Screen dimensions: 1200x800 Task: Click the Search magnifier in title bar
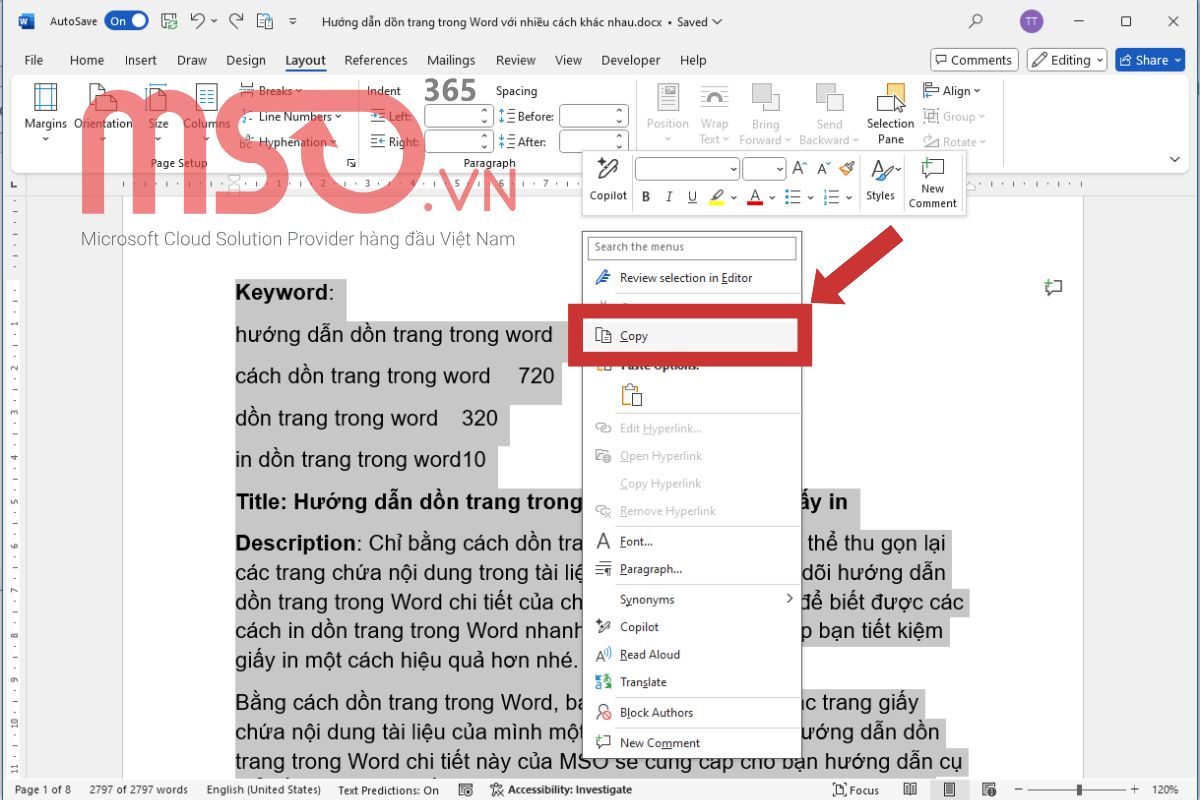(x=976, y=21)
